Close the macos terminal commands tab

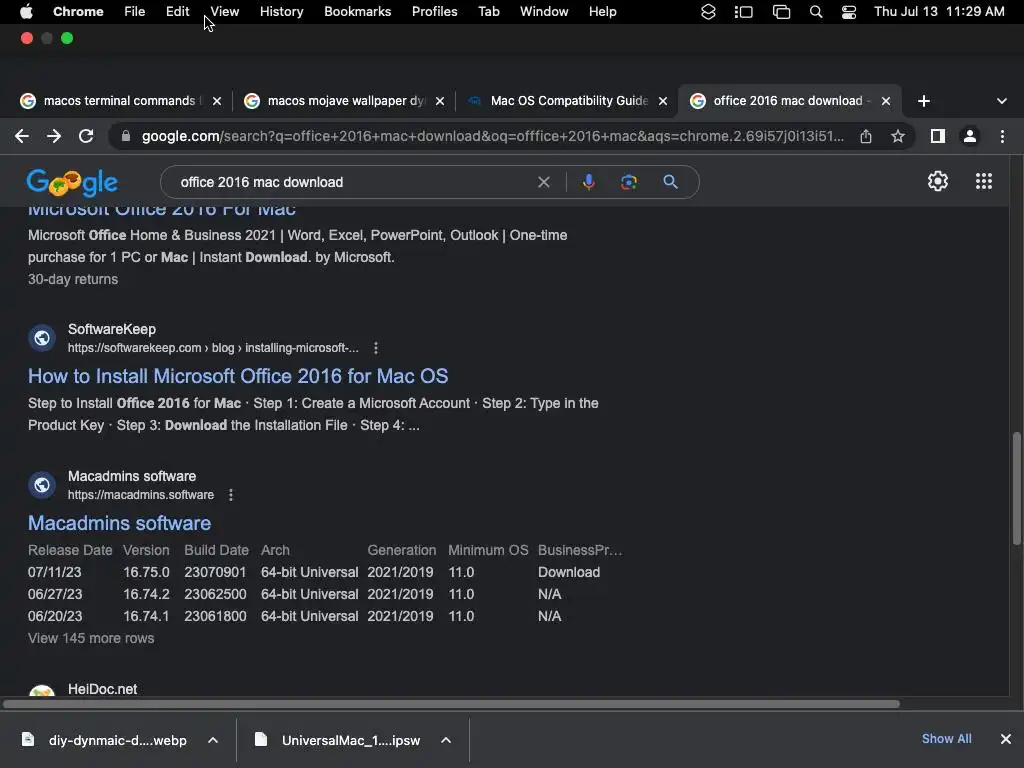point(217,101)
